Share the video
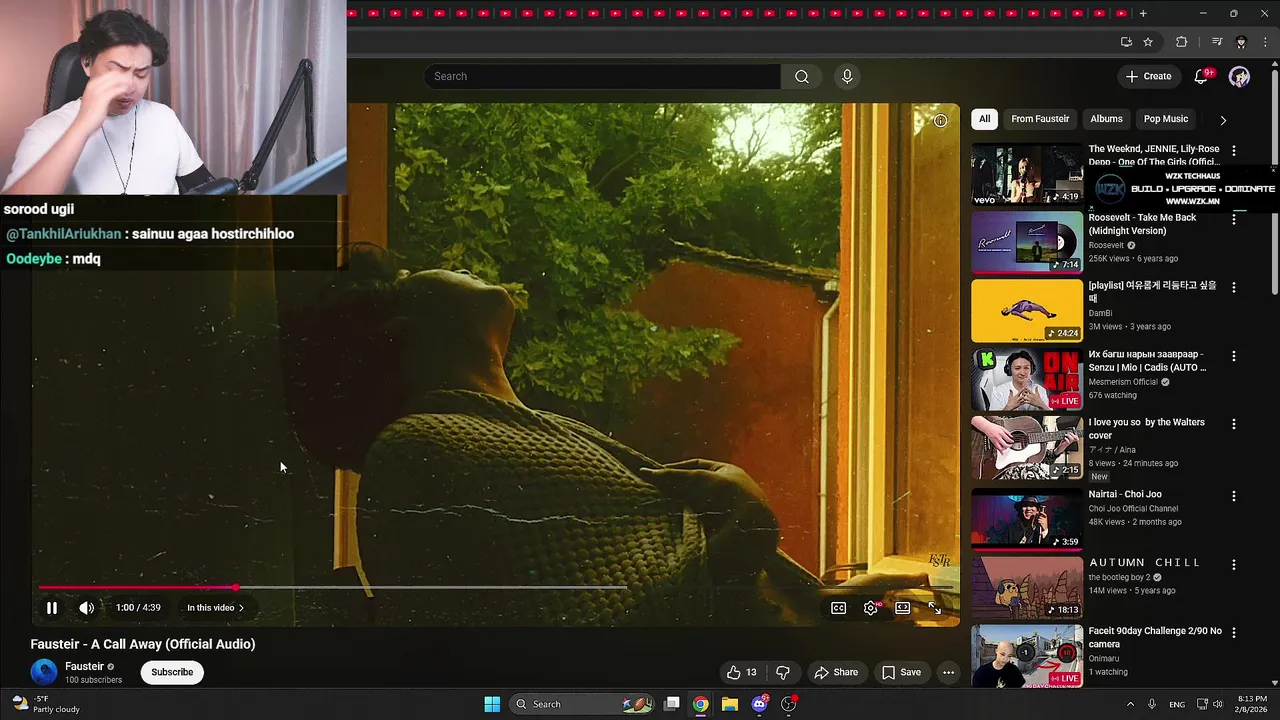The width and height of the screenshot is (1280, 720). coord(836,672)
